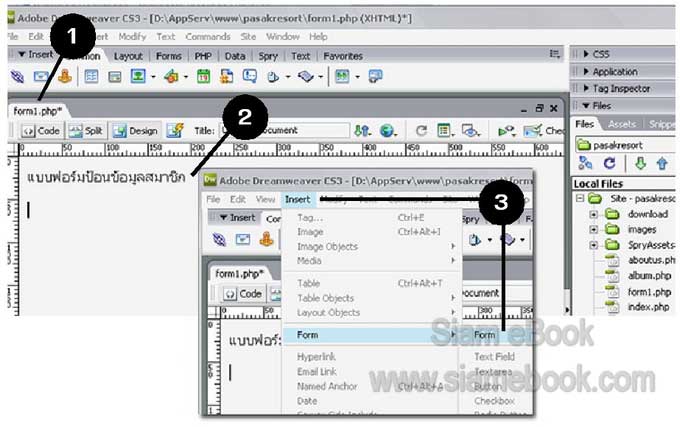Click the form1.php* document tab
680x427 pixels.
pyautogui.click(x=38, y=111)
